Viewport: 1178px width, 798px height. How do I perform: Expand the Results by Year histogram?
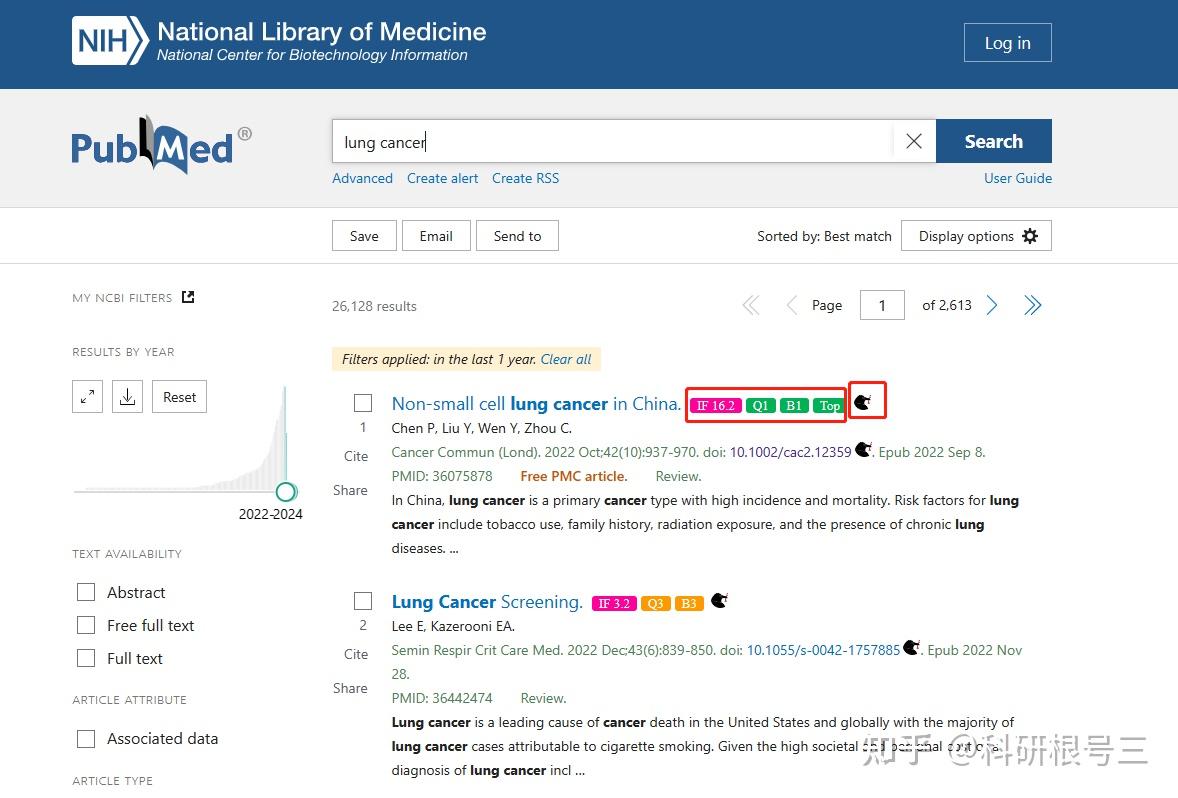pos(87,396)
